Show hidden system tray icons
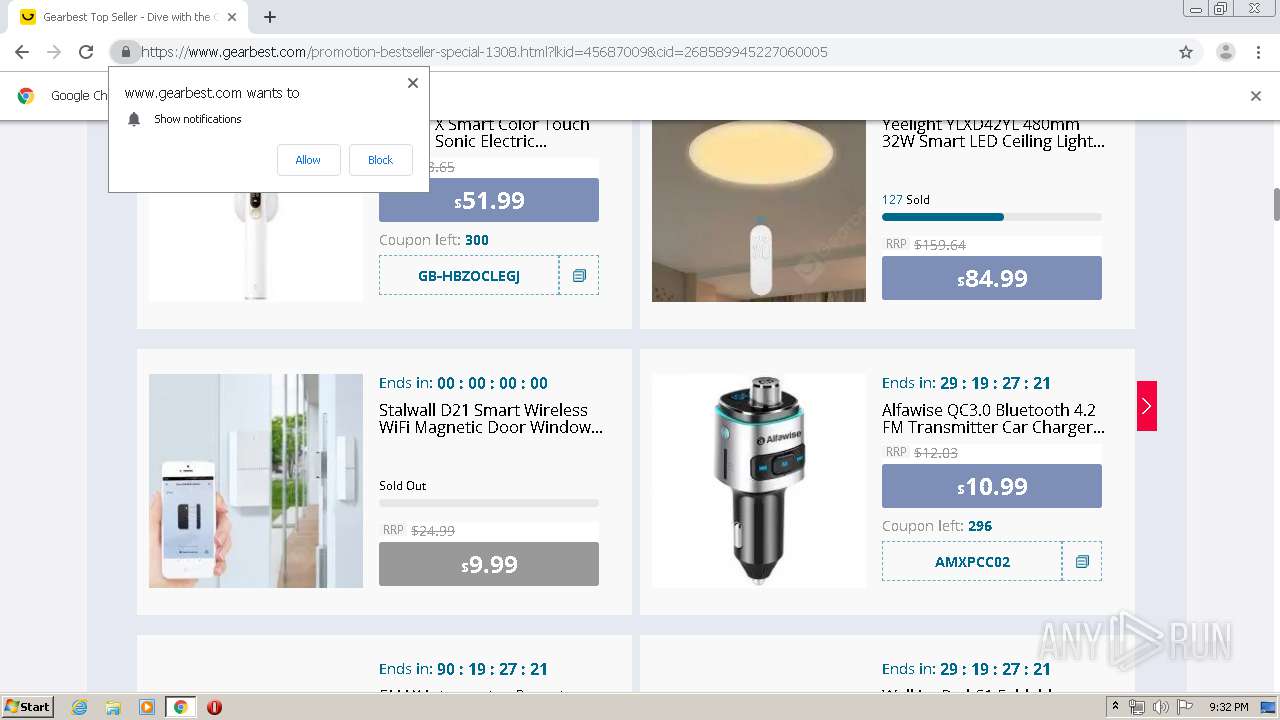 tap(1115, 707)
